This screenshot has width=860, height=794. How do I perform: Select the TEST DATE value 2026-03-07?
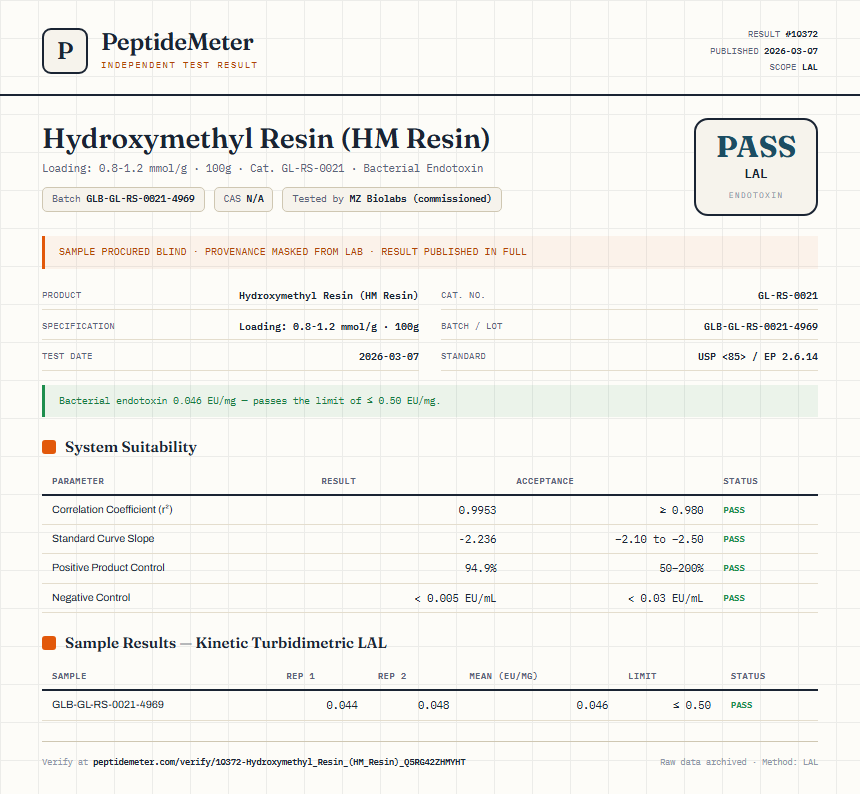pyautogui.click(x=389, y=357)
